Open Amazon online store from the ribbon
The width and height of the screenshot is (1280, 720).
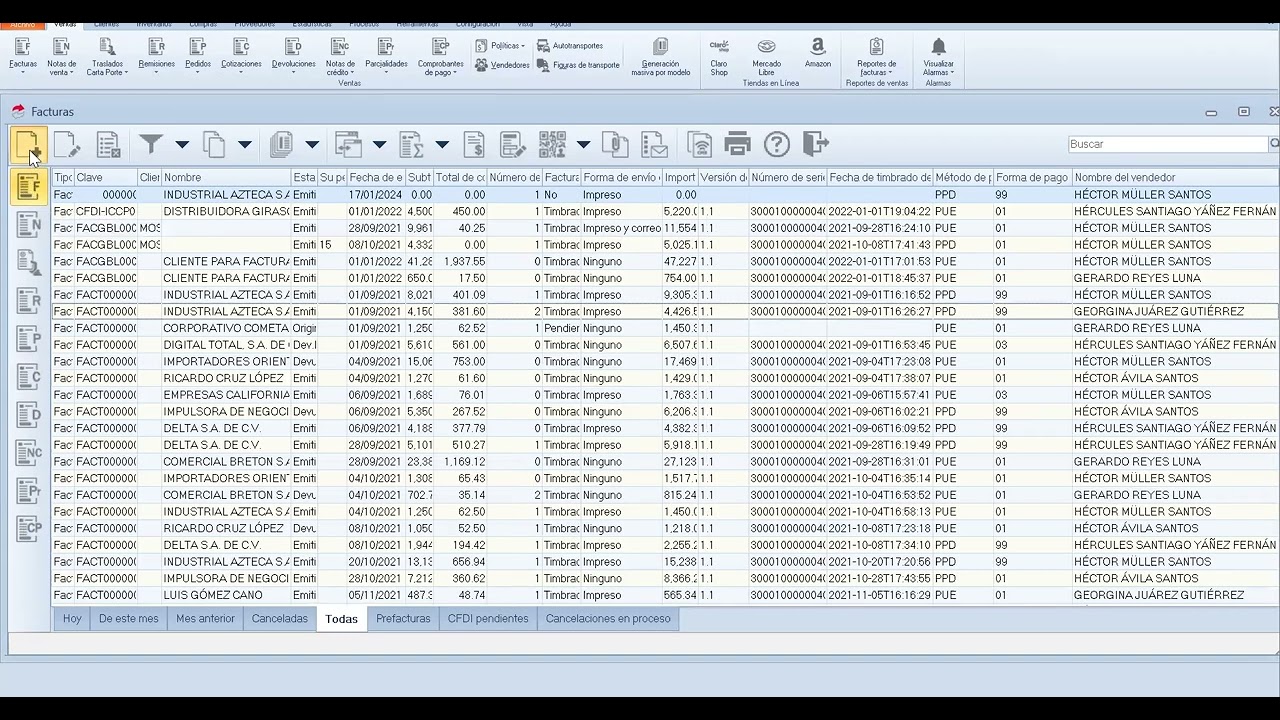point(818,52)
